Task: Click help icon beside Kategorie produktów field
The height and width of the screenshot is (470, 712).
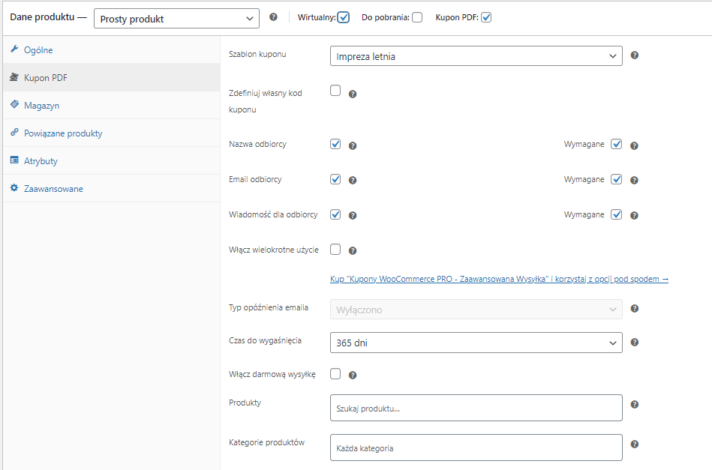Action: 635,445
